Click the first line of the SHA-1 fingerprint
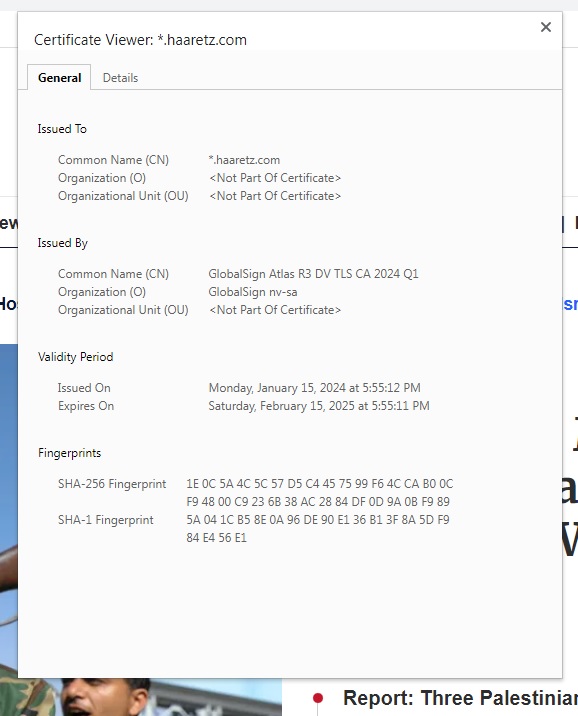 [x=318, y=520]
